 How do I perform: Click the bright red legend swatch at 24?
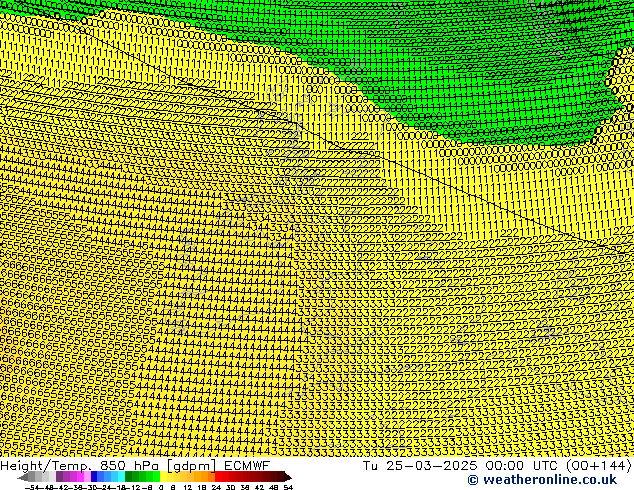click(x=219, y=477)
